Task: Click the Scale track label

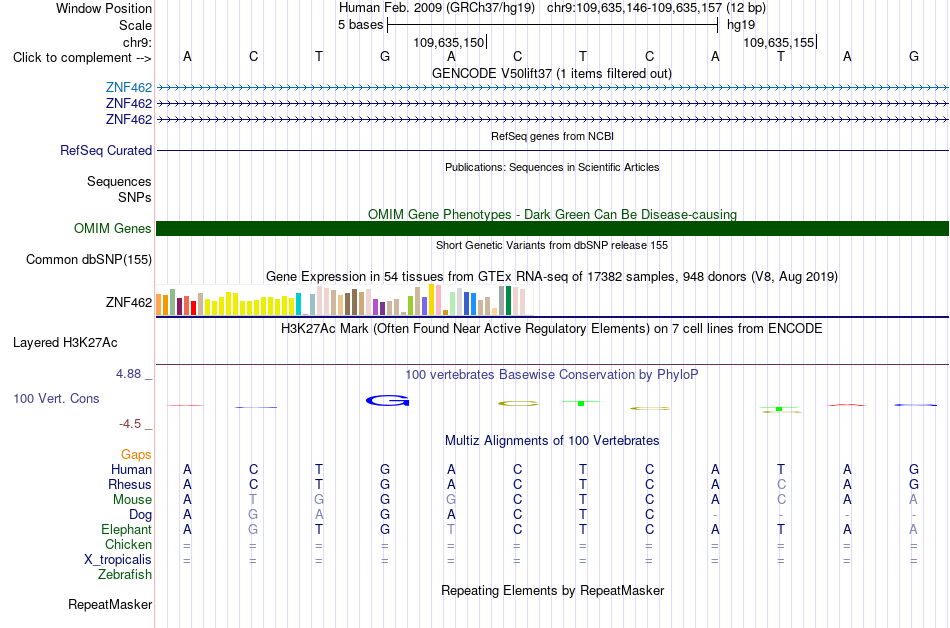Action: click(x=135, y=25)
